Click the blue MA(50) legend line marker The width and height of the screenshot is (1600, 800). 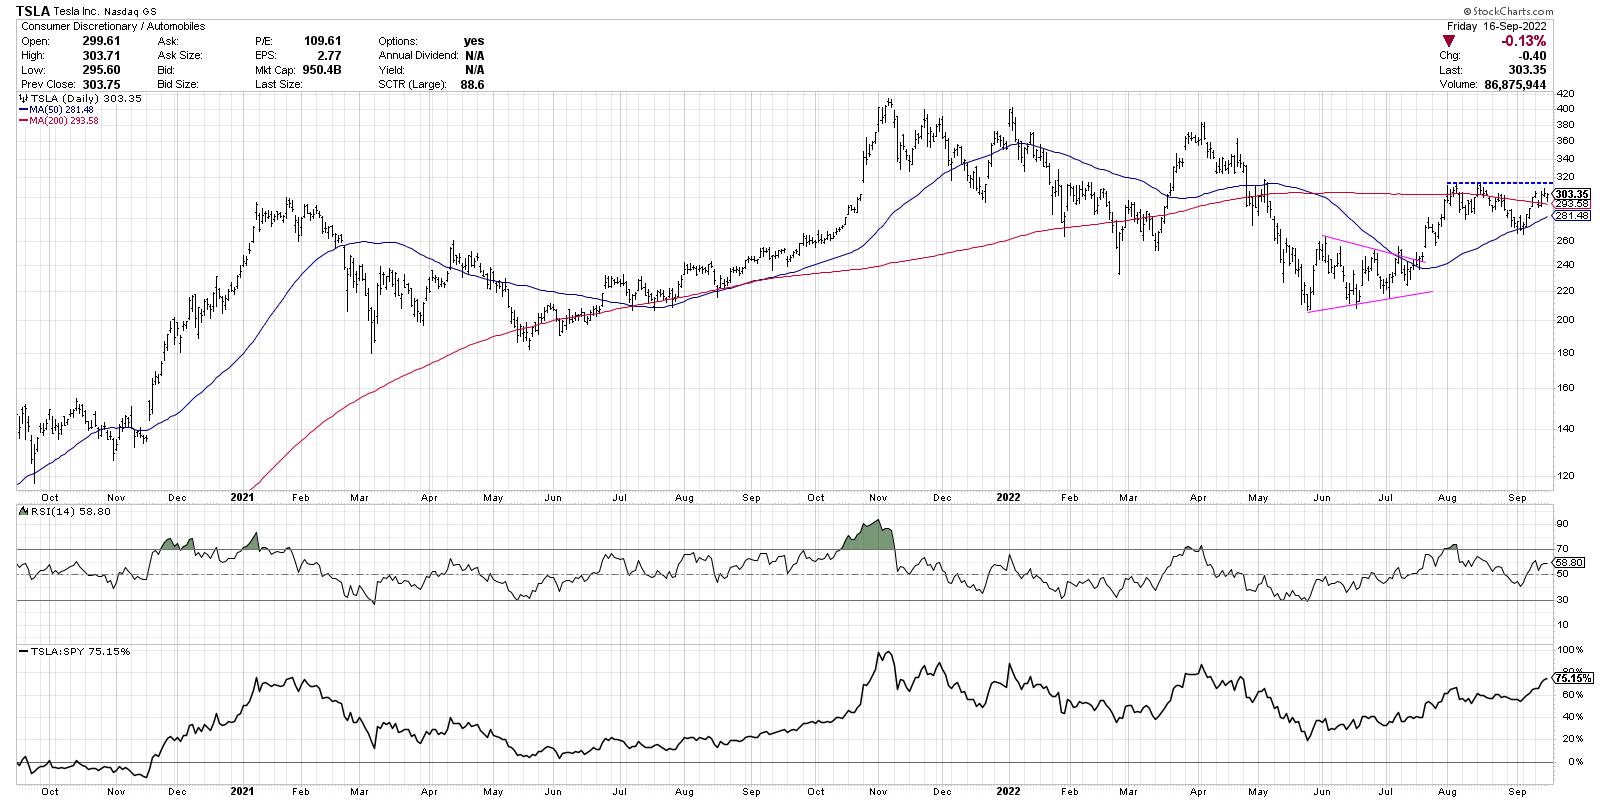tap(23, 110)
